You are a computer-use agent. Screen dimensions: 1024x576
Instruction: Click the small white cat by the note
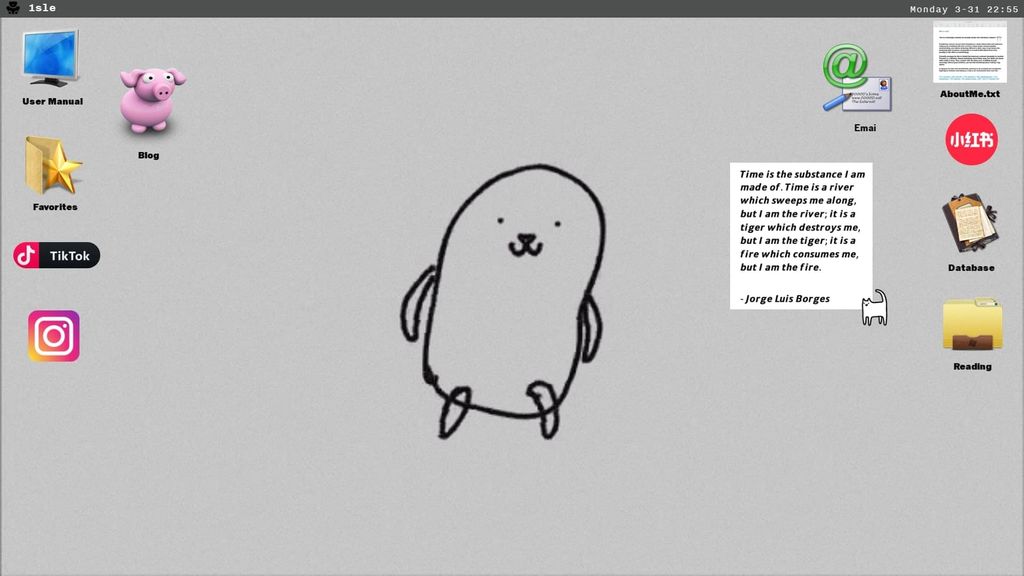pyautogui.click(x=874, y=308)
